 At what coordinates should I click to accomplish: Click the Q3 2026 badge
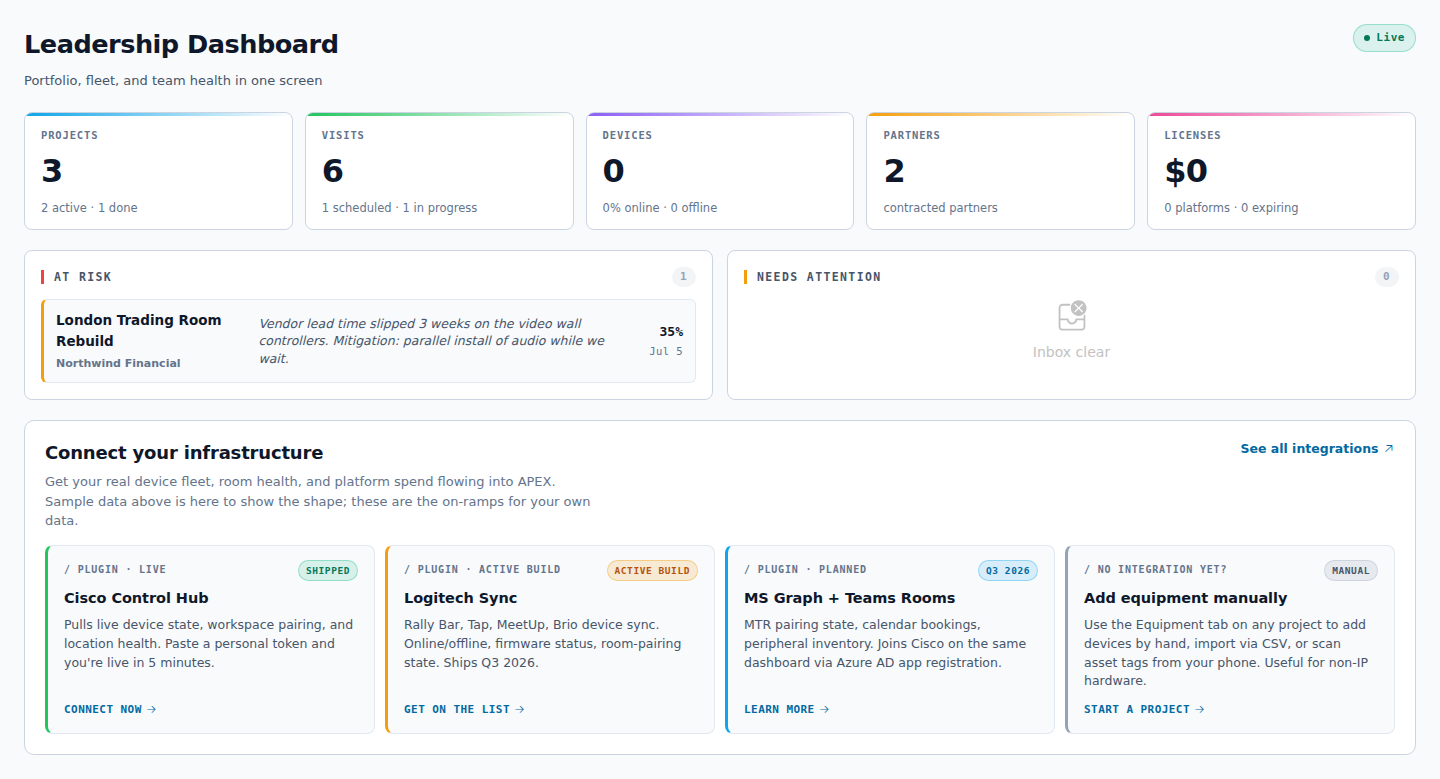point(1008,571)
